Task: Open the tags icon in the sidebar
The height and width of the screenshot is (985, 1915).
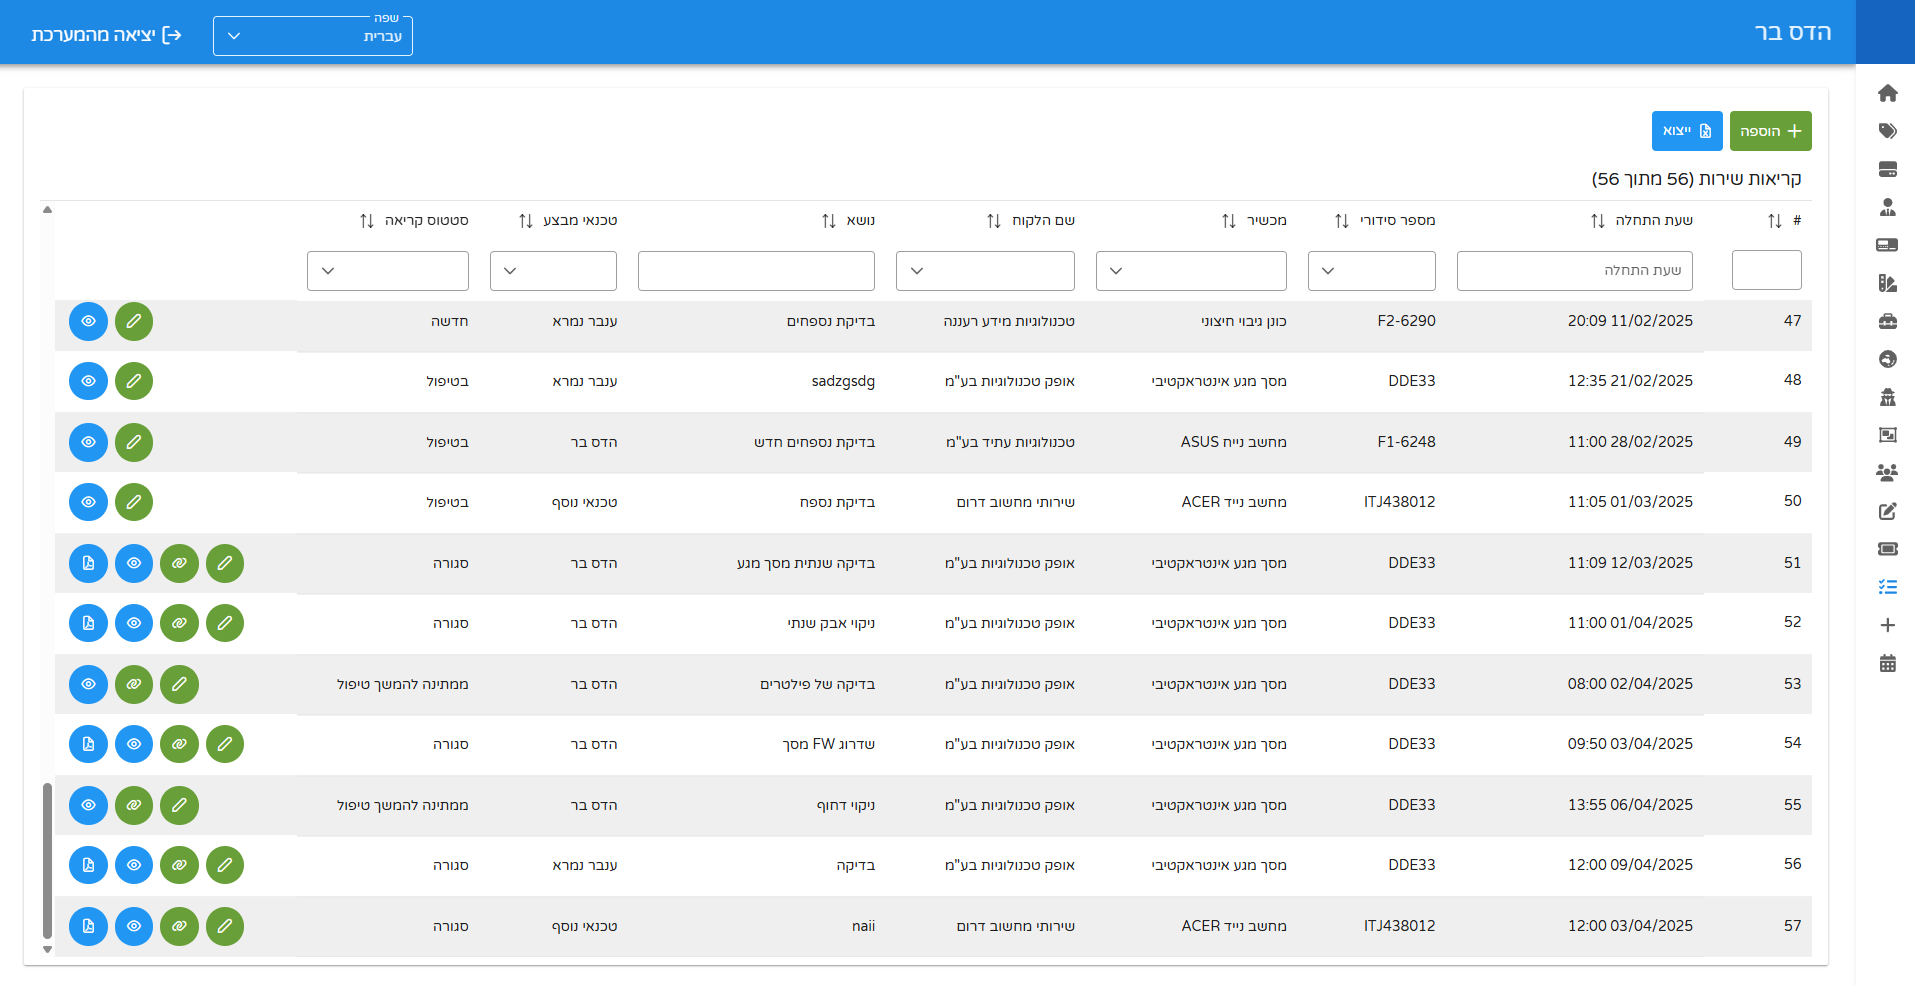Action: (x=1887, y=131)
